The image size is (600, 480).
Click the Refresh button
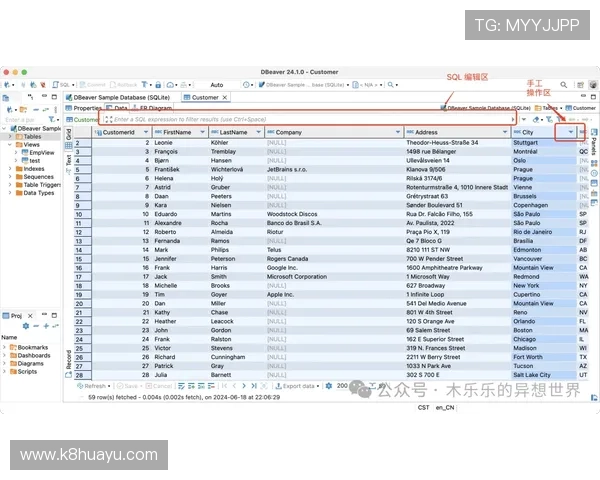[93, 386]
